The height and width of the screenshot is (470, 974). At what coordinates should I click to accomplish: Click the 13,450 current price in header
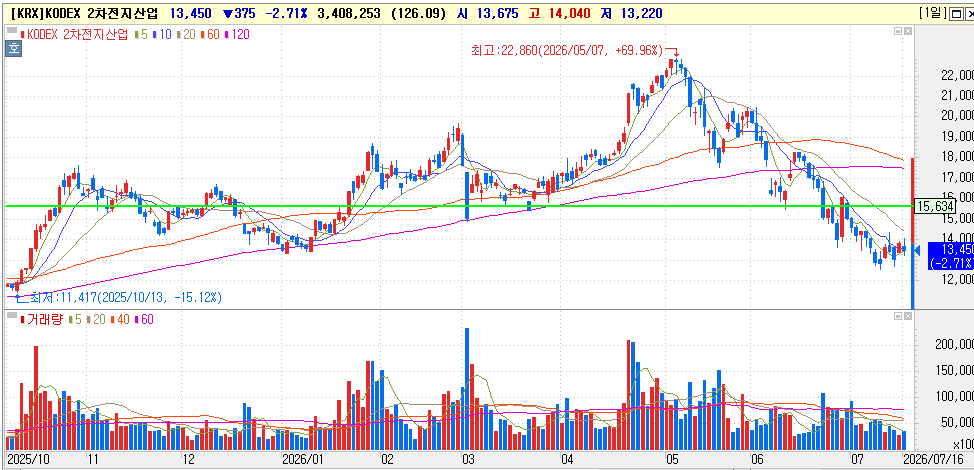[191, 13]
